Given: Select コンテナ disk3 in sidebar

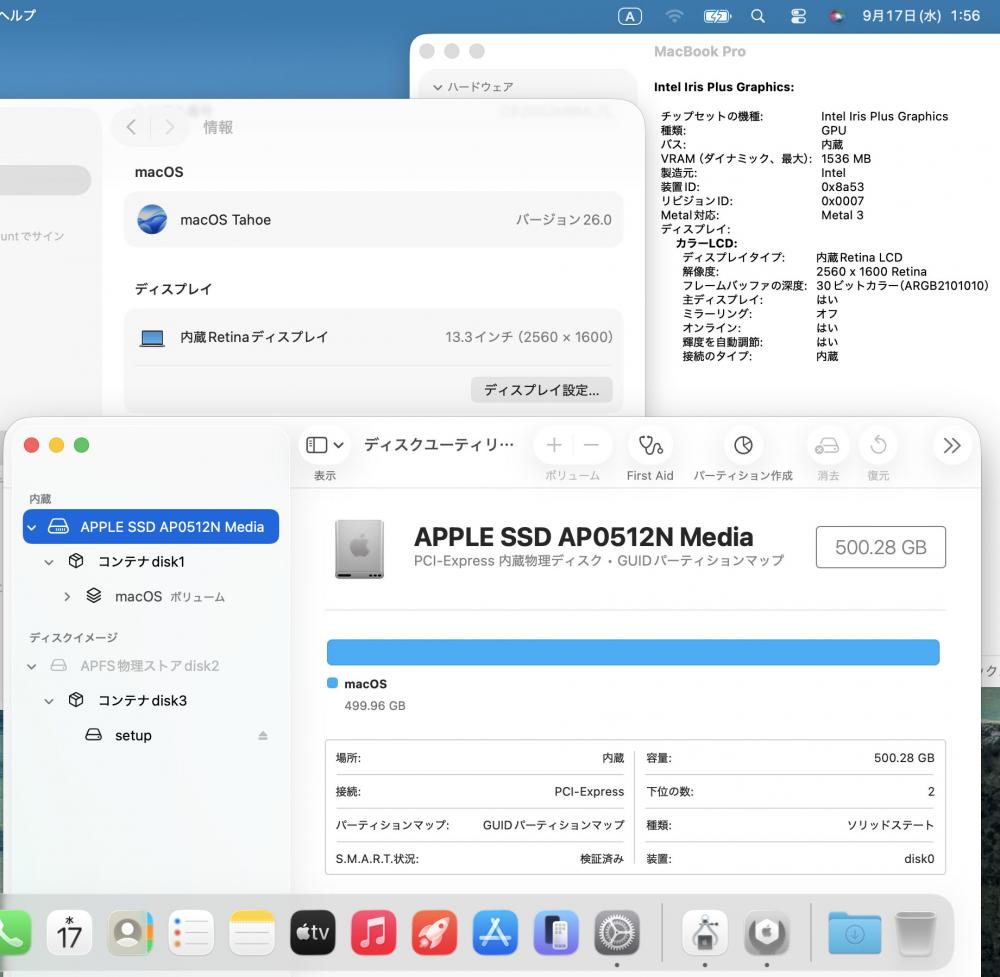Looking at the screenshot, I should 151,700.
